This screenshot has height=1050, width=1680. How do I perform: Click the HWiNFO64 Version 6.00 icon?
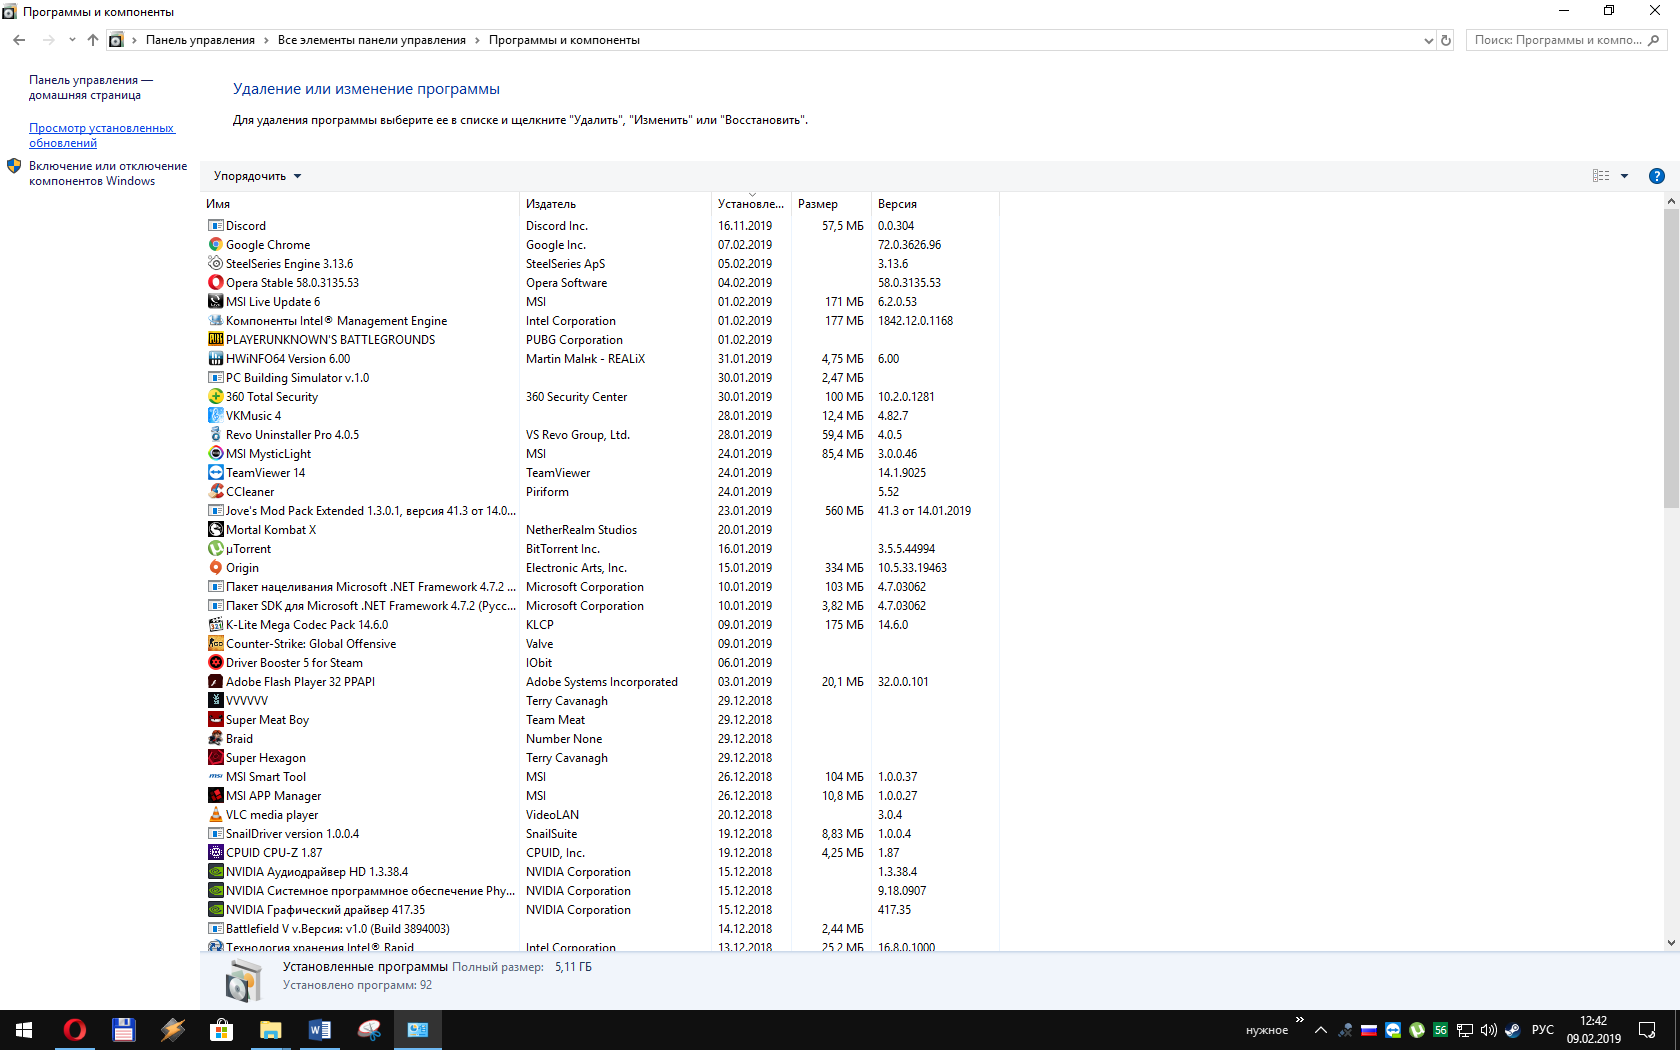pos(215,359)
